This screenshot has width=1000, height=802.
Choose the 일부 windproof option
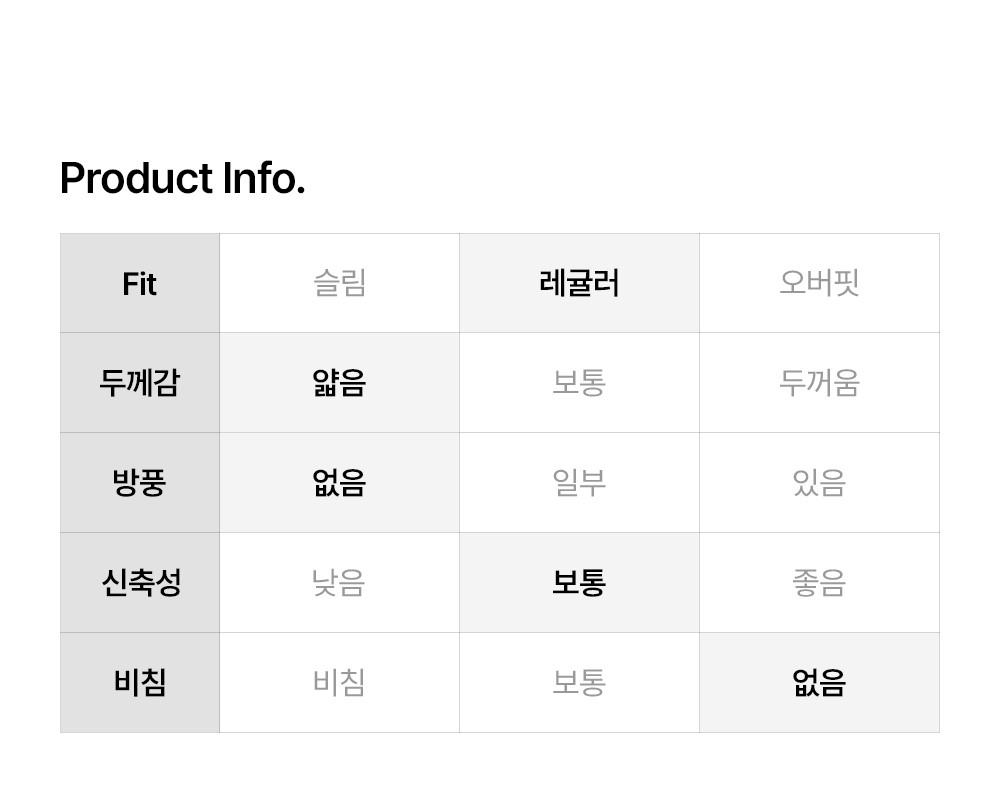(x=579, y=483)
